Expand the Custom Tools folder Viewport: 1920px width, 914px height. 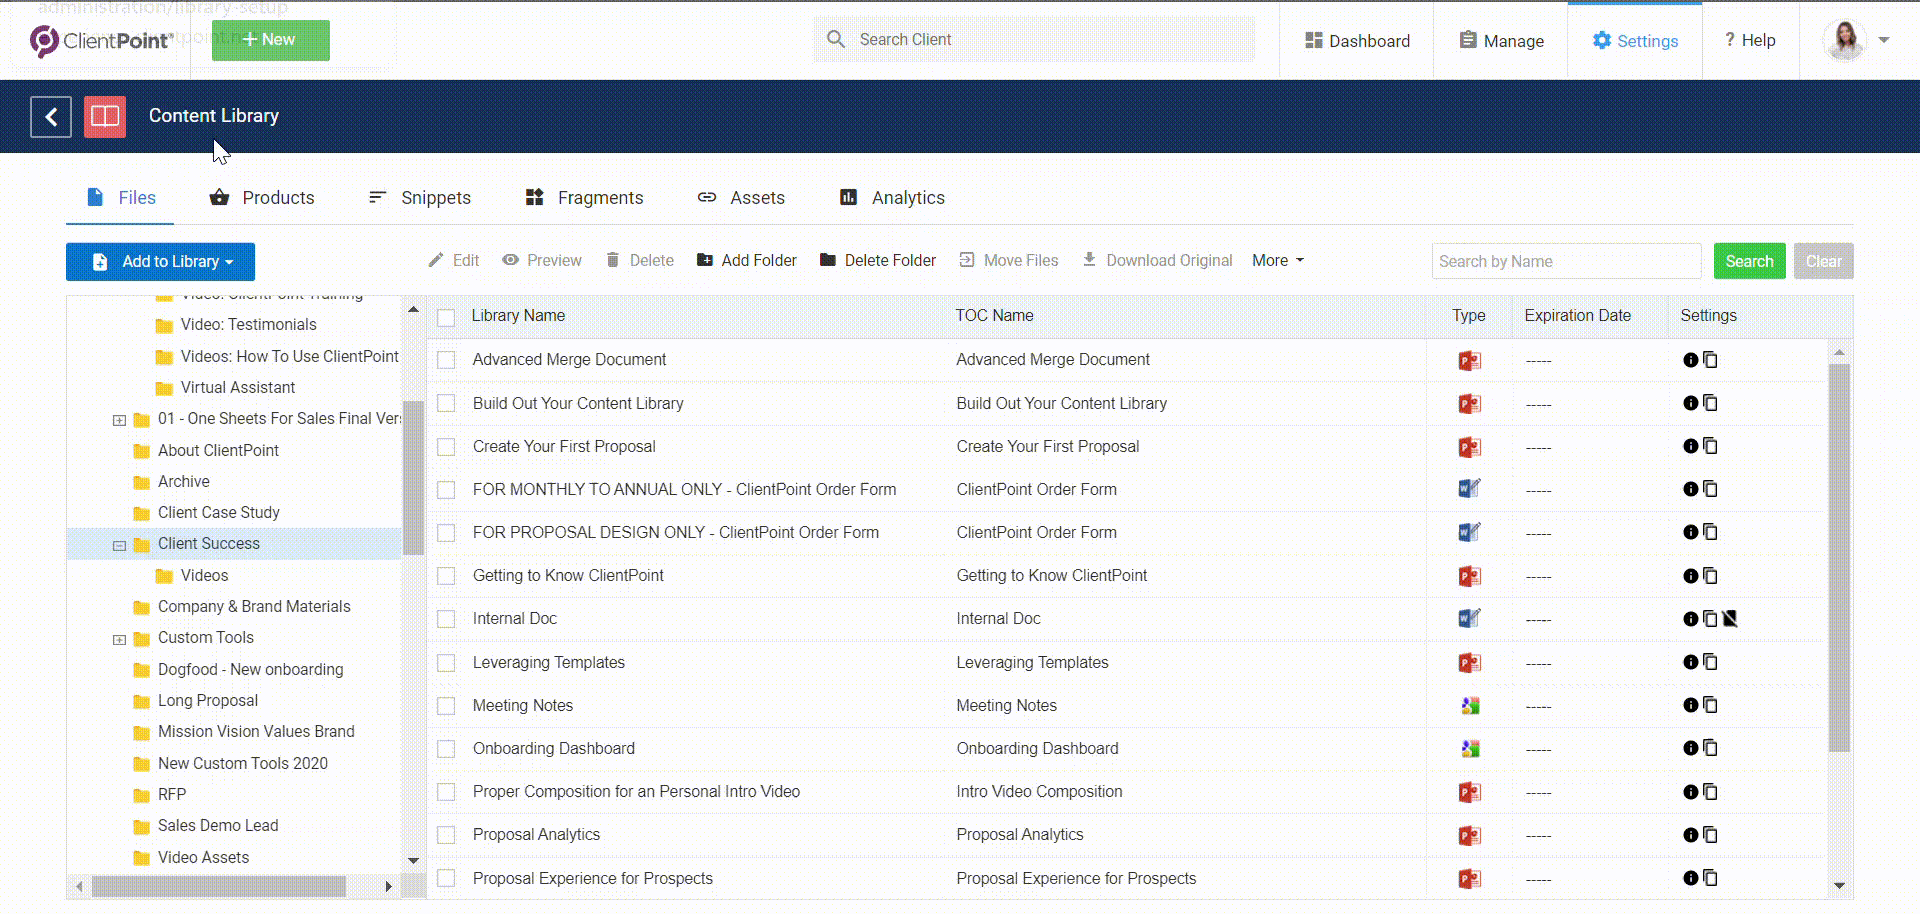119,639
